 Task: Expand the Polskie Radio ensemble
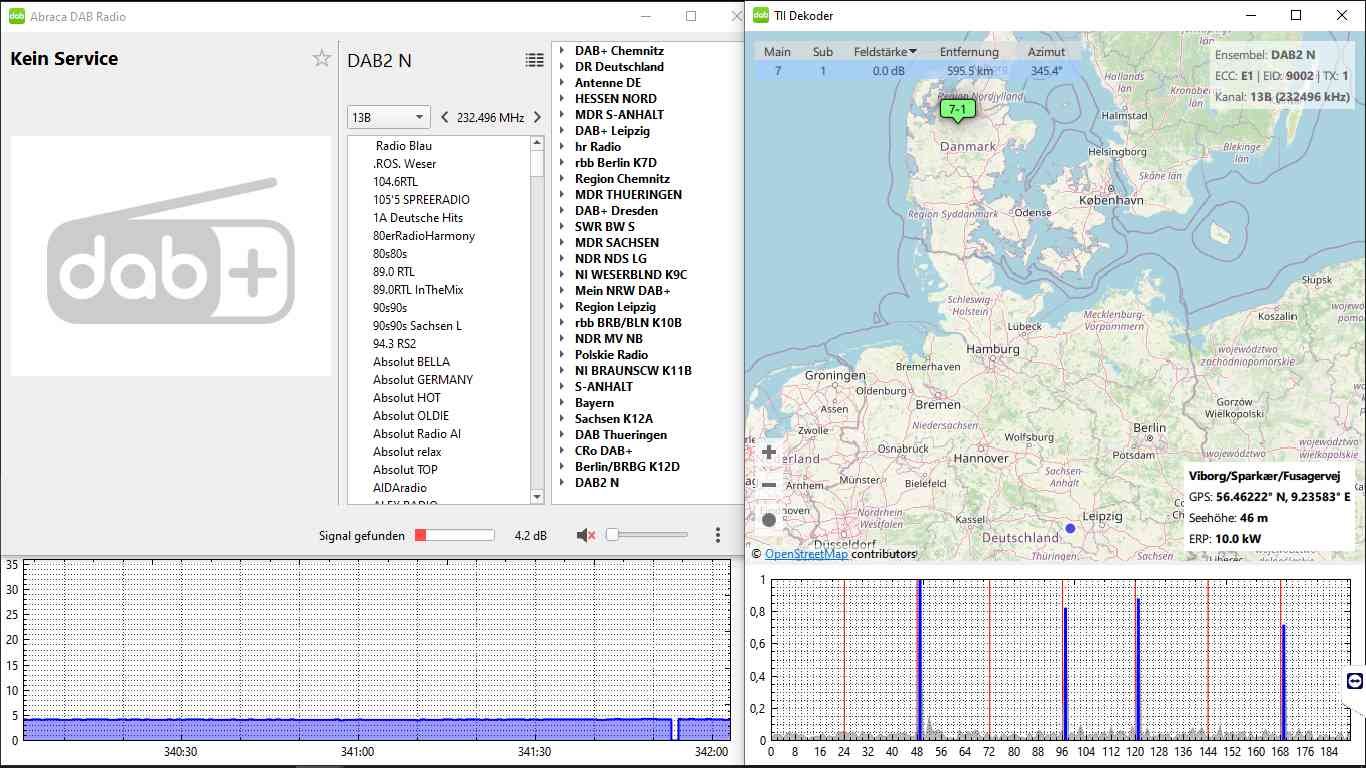click(x=562, y=355)
